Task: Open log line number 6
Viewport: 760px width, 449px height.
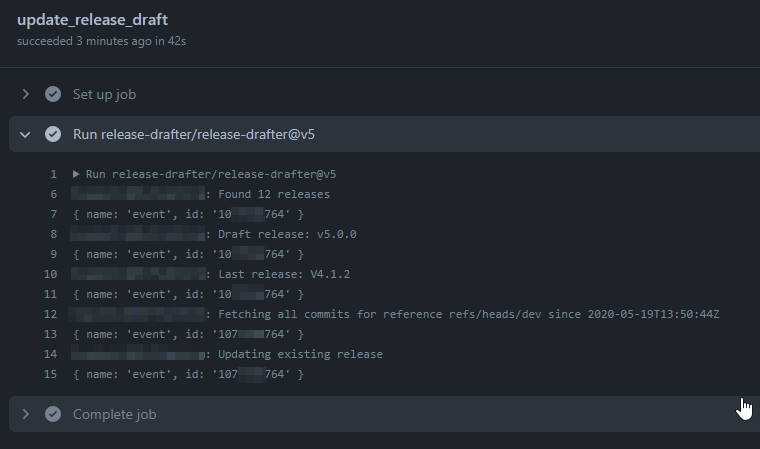Action: (x=53, y=194)
